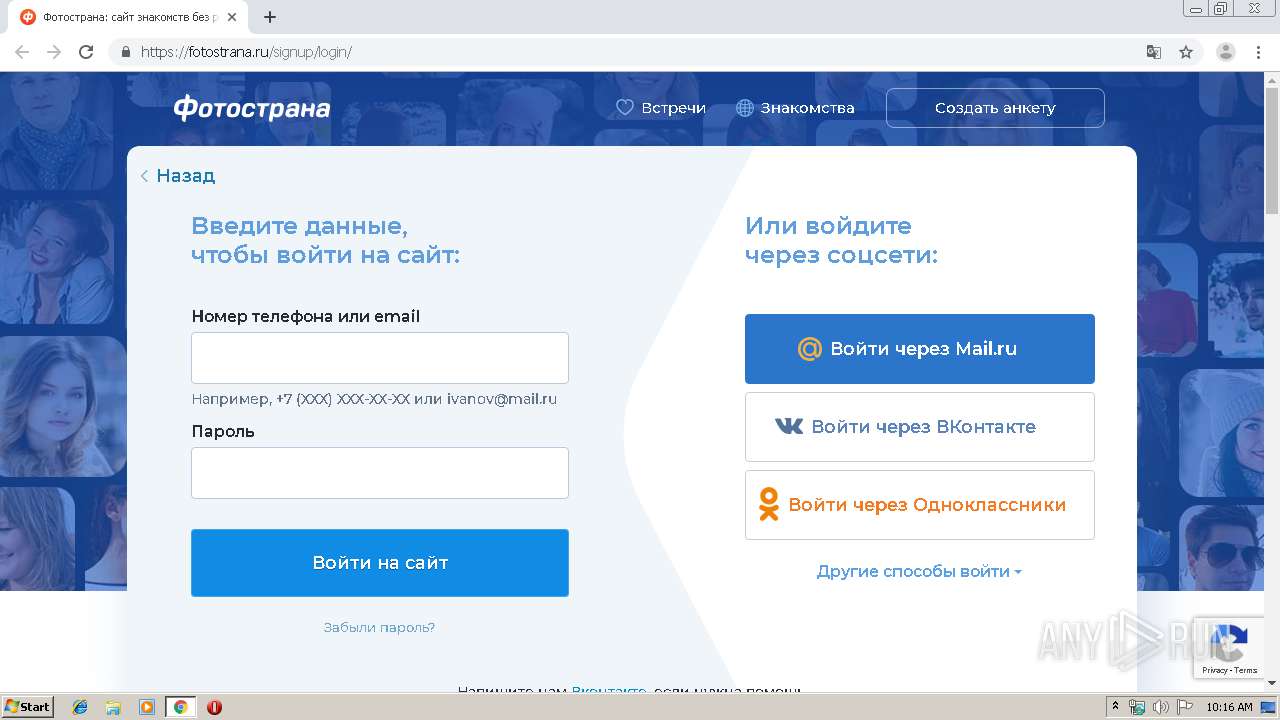Open Забыли пароль? link
Screen dimensions: 1280x720
tap(379, 628)
